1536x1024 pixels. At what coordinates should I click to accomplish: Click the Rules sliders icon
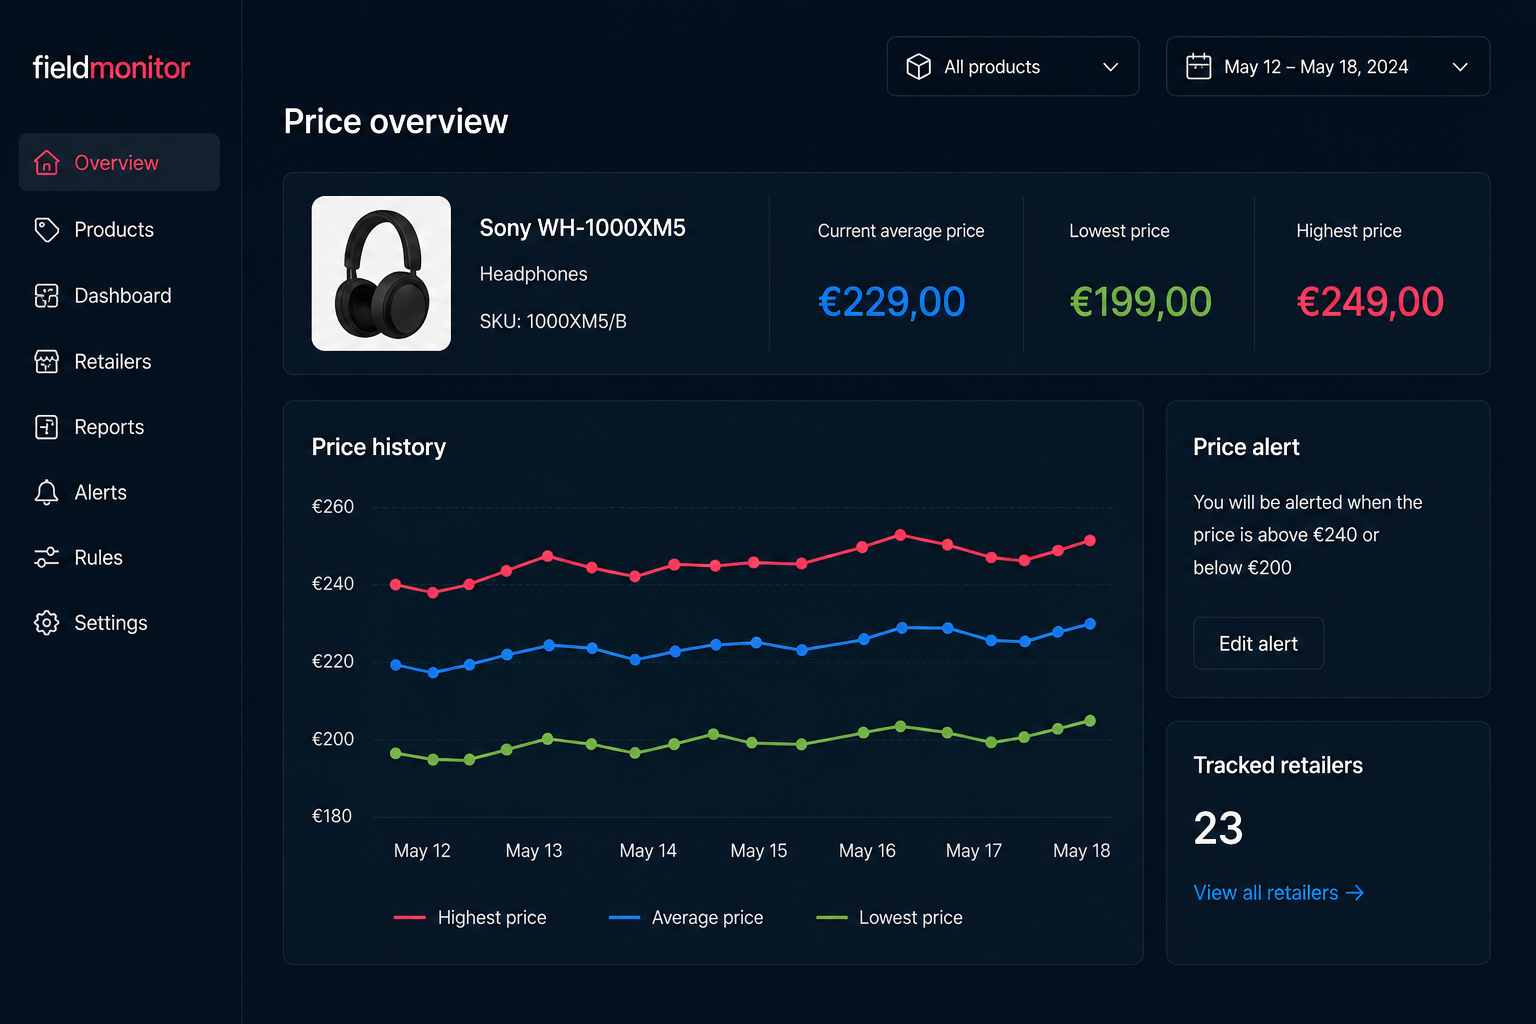pyautogui.click(x=46, y=557)
